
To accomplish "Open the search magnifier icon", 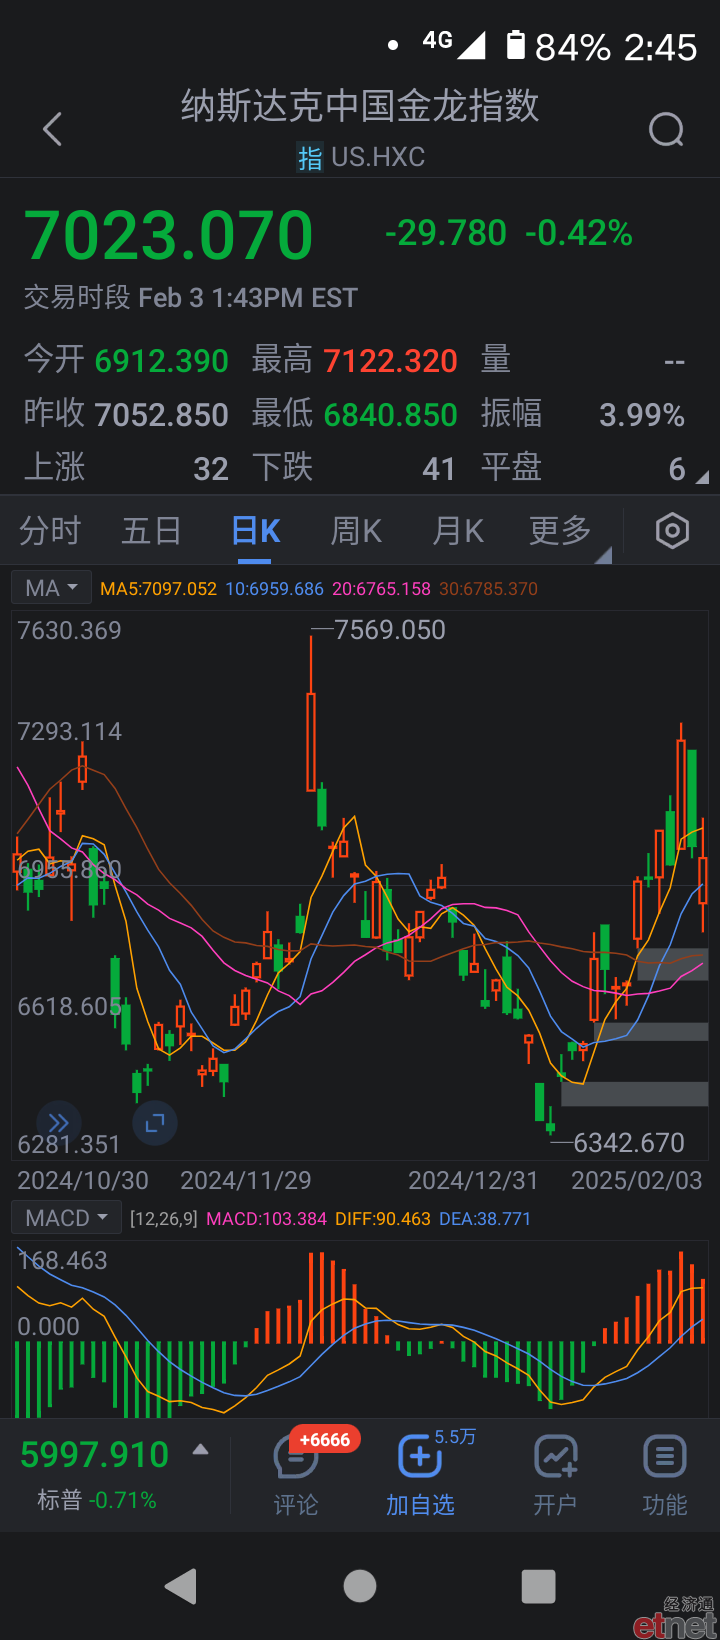I will pos(666,129).
